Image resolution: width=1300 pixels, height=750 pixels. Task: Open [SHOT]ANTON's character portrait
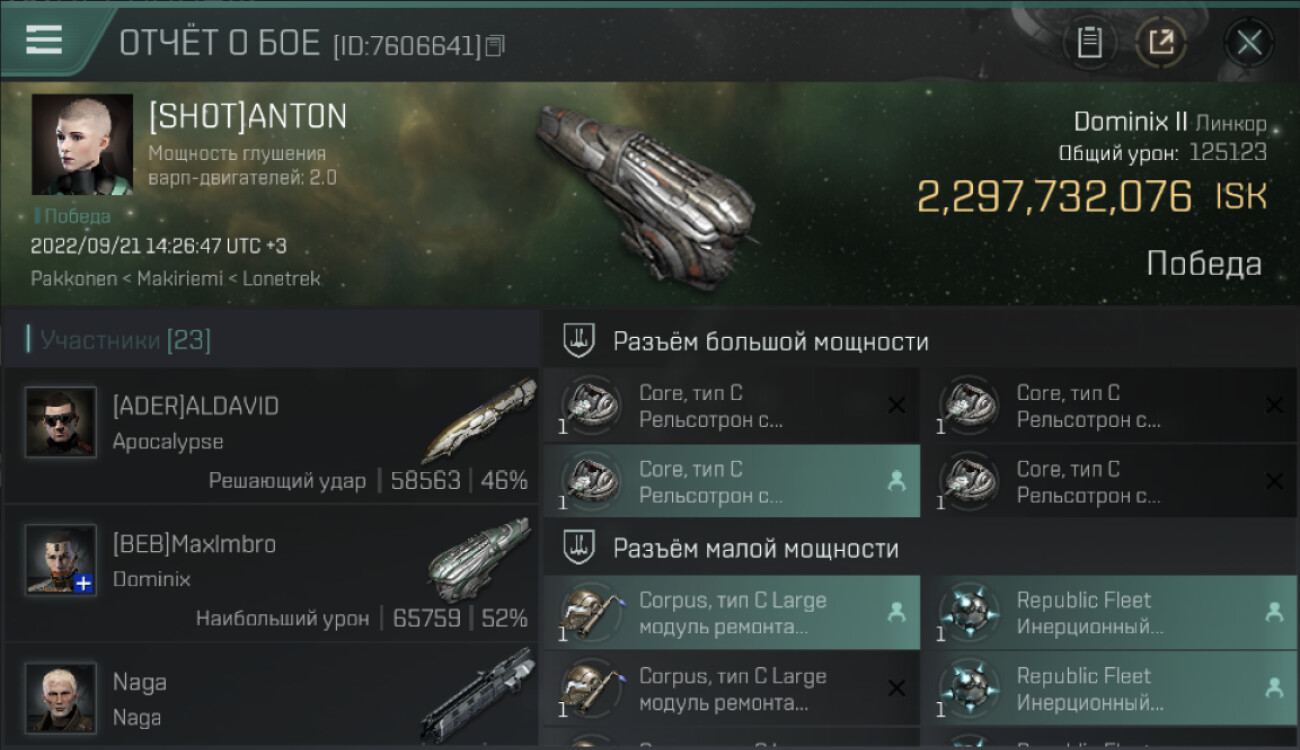coord(82,144)
